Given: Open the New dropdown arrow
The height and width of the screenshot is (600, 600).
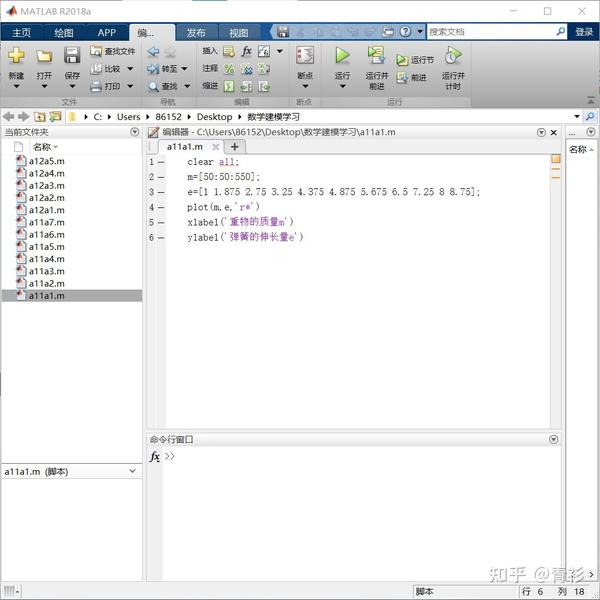Looking at the screenshot, I should [16, 86].
